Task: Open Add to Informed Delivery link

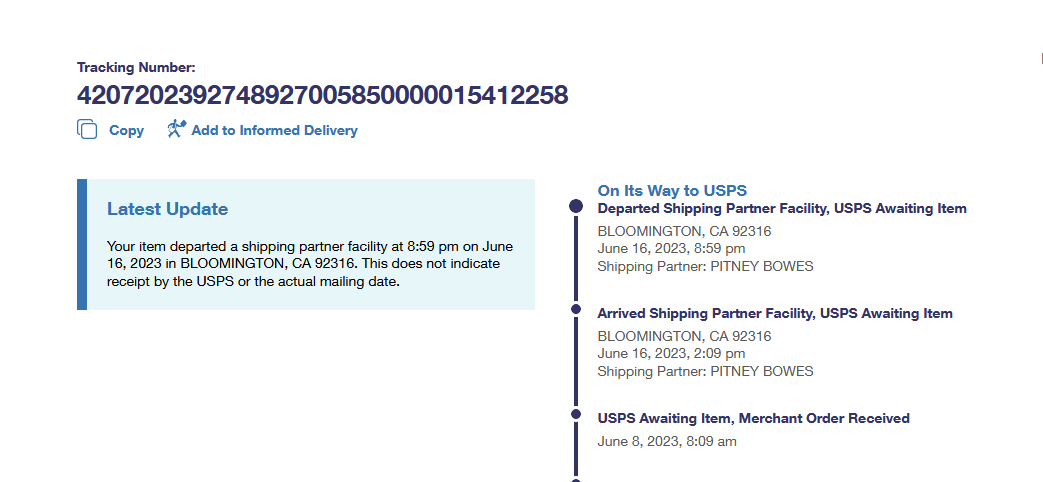Action: [x=274, y=130]
